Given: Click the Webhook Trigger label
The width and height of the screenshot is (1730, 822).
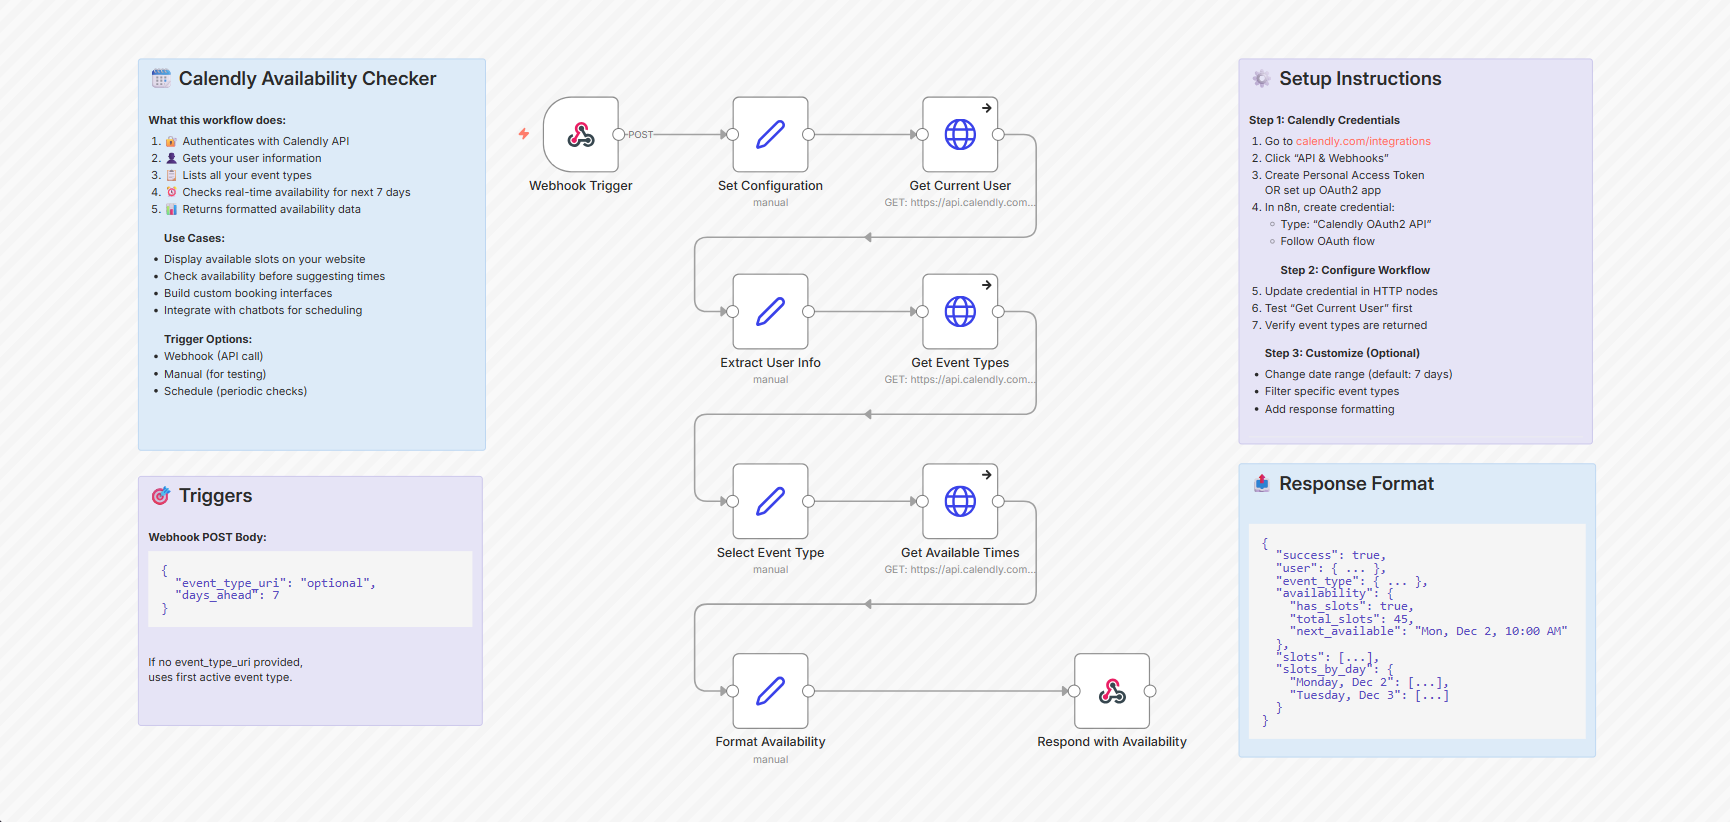Looking at the screenshot, I should (581, 186).
